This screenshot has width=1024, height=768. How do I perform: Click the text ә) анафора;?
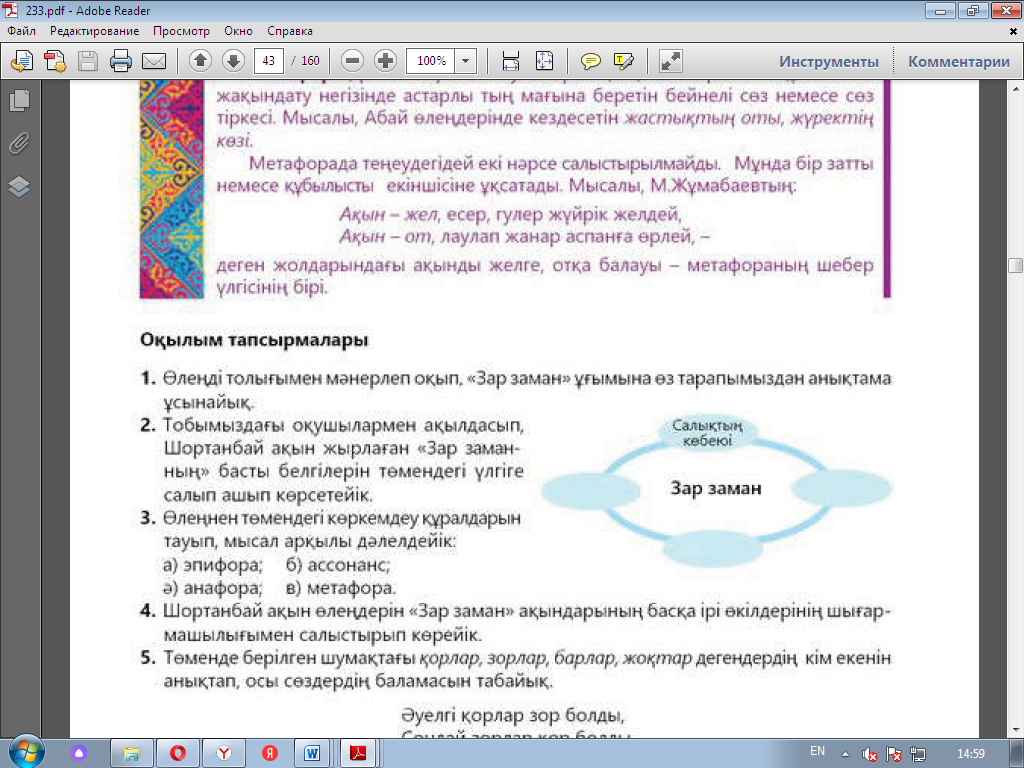pos(212,588)
